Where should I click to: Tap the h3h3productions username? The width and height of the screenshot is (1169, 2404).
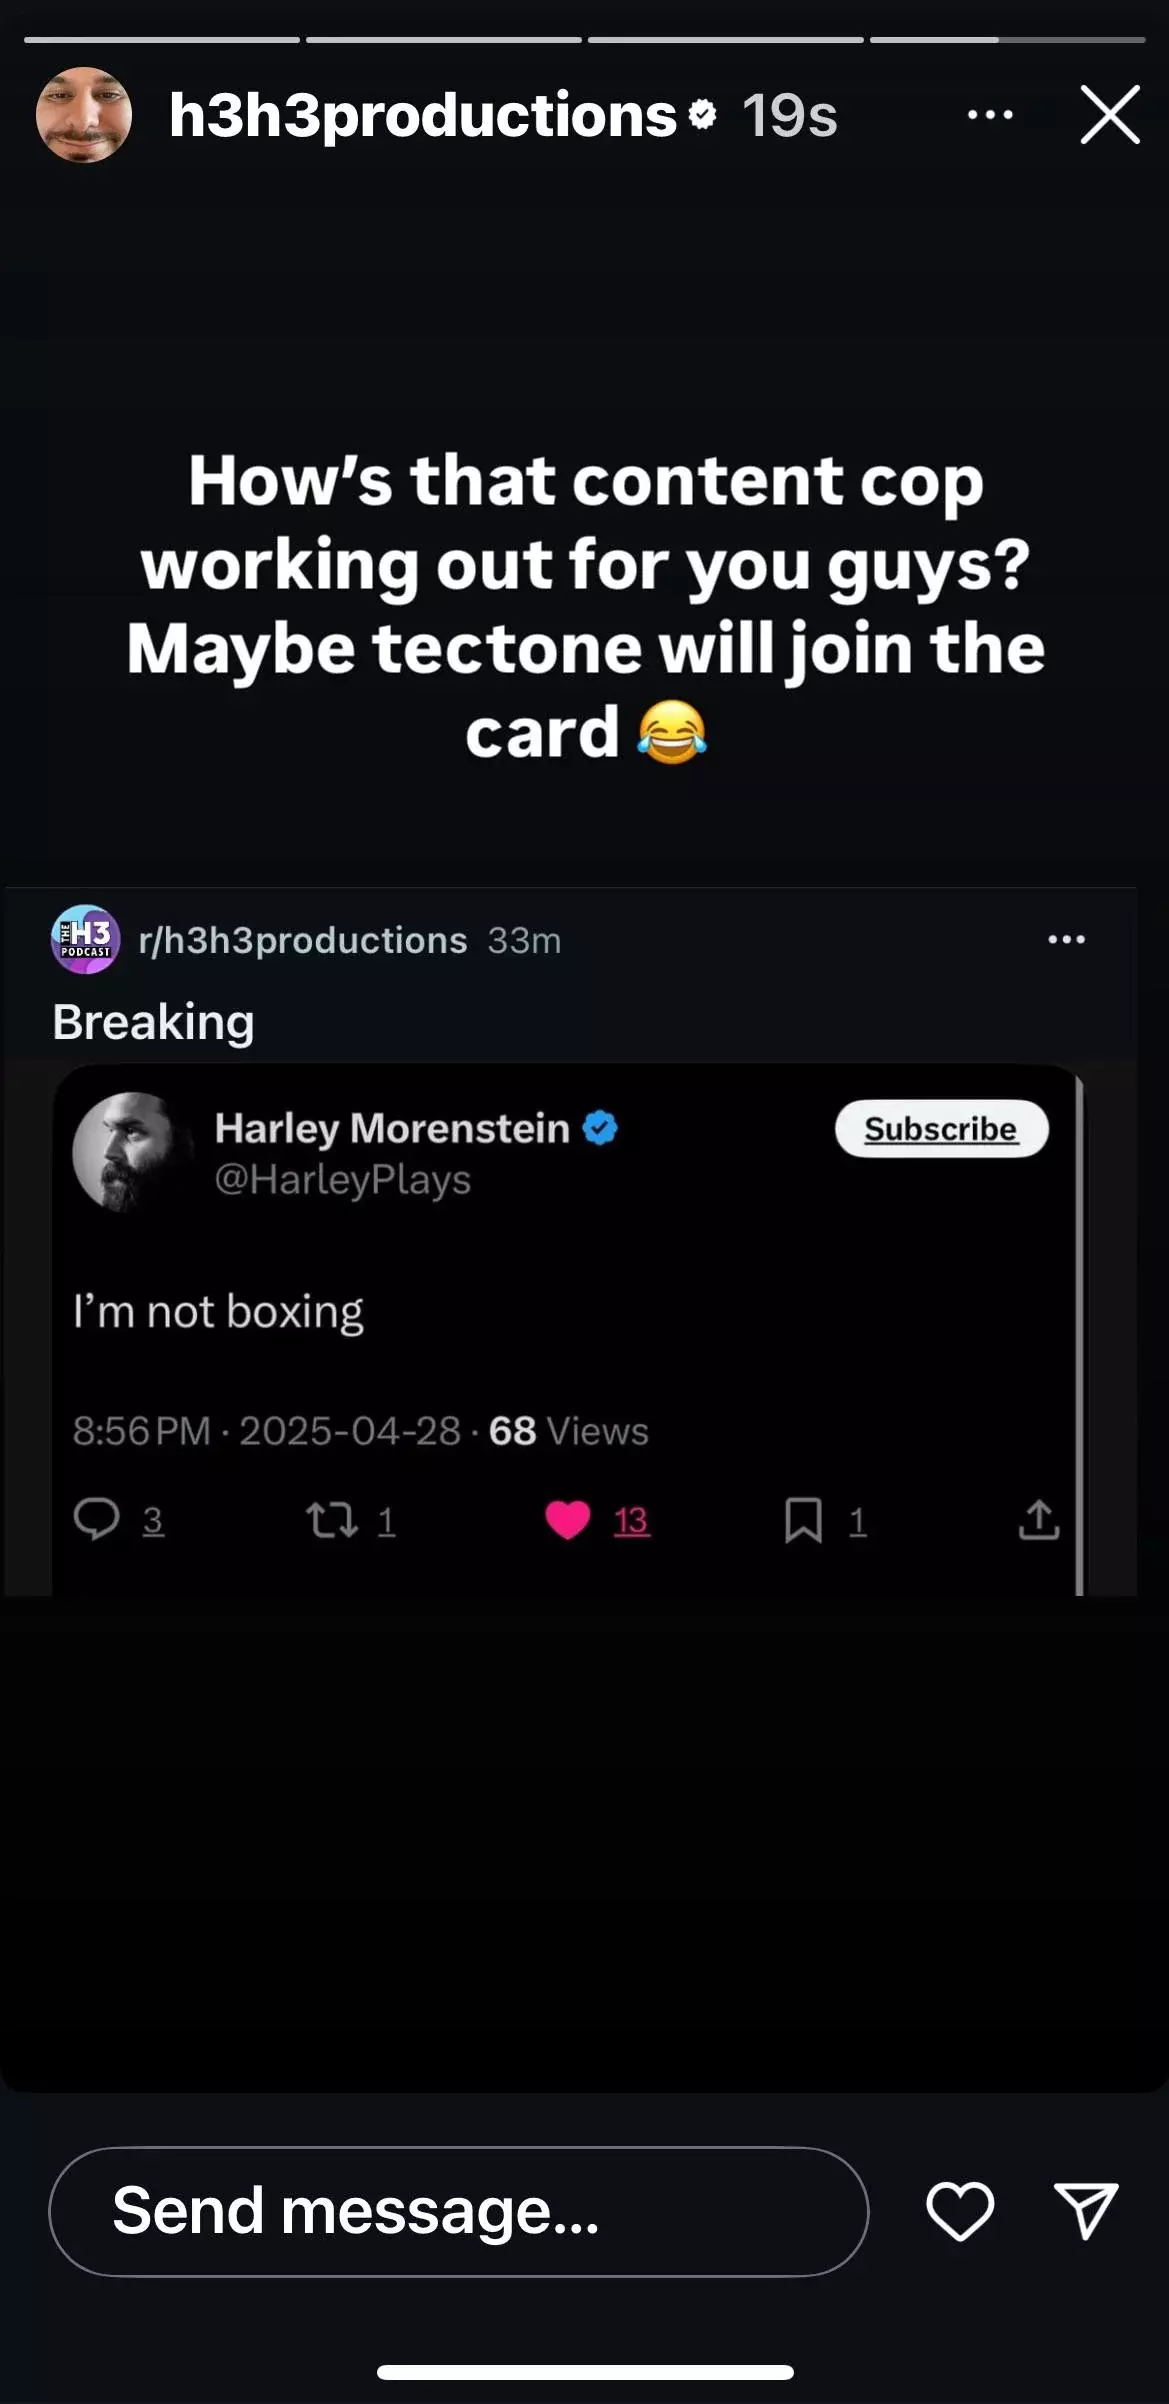423,115
